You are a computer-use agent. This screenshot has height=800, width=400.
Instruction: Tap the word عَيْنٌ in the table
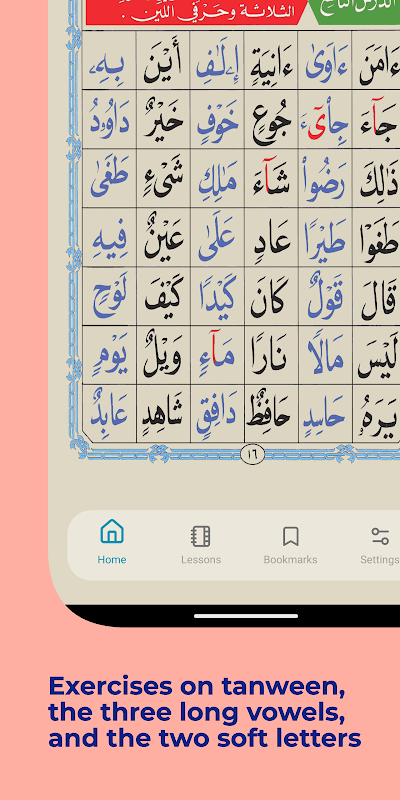pos(163,238)
